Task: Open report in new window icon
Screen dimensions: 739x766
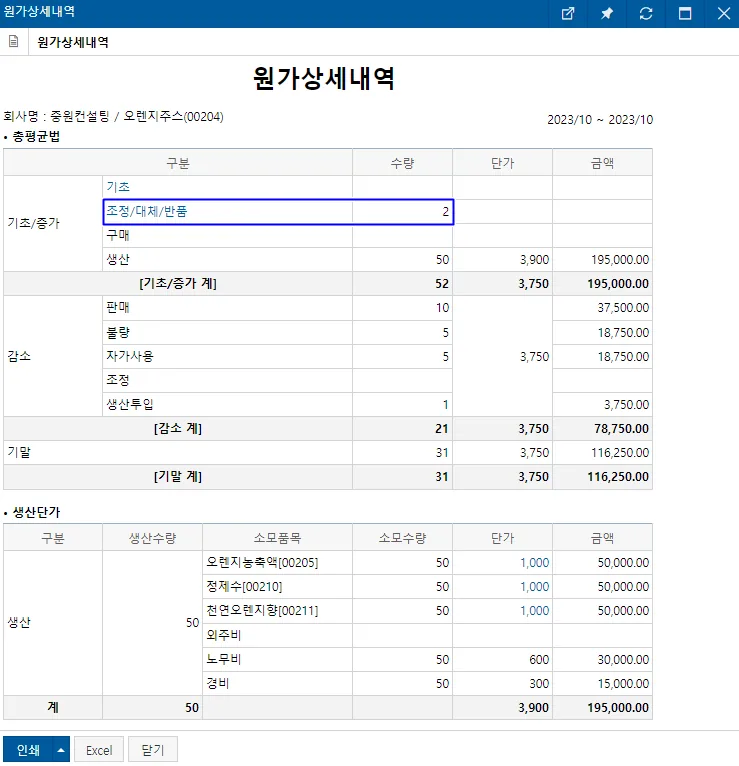Action: [568, 14]
